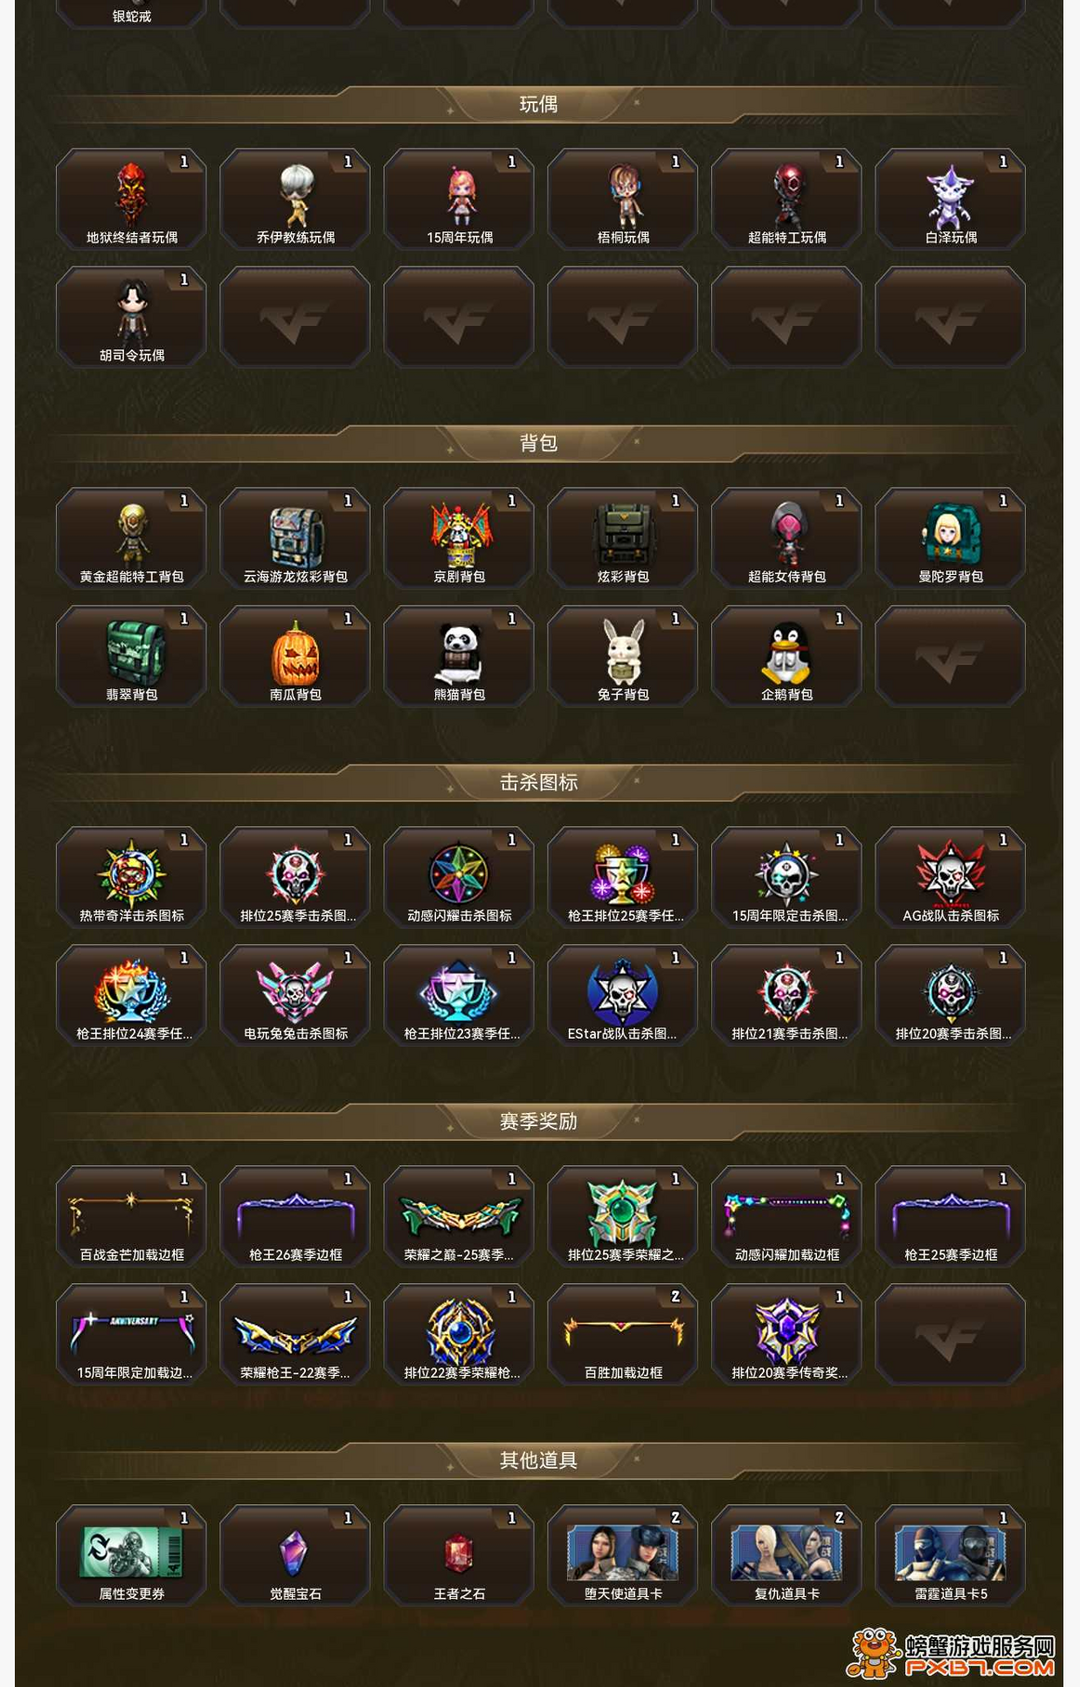
Task: Click the 属性变更券 ticket item
Action: coord(131,1555)
